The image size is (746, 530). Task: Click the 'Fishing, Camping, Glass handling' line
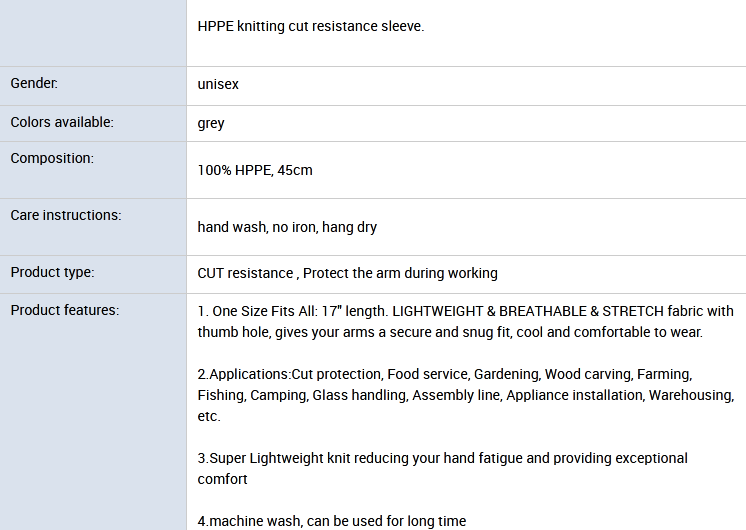click(466, 395)
